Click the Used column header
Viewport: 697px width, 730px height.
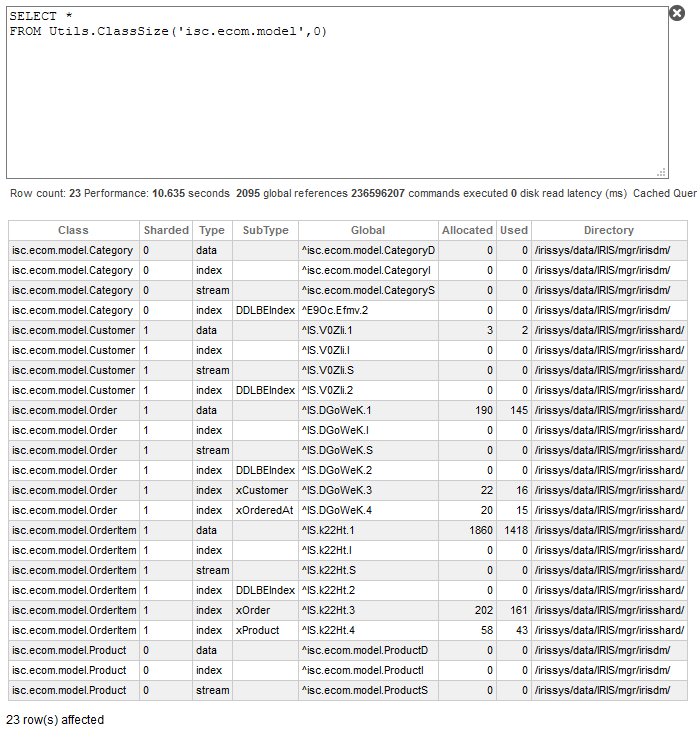point(514,230)
